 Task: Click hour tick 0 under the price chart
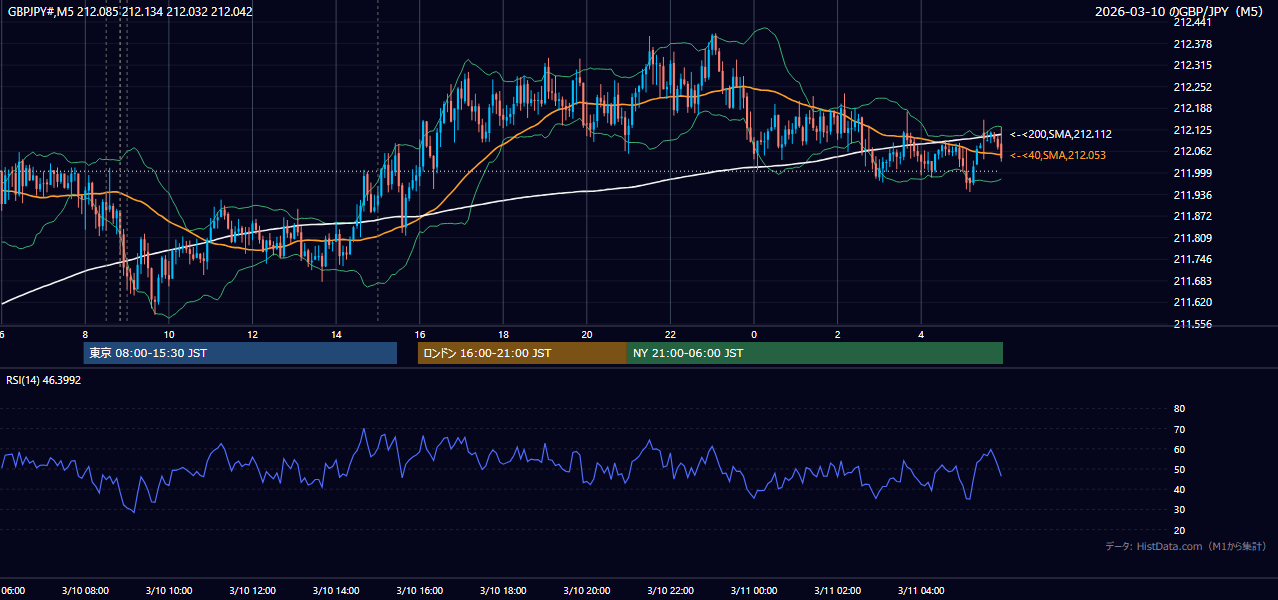tap(754, 334)
